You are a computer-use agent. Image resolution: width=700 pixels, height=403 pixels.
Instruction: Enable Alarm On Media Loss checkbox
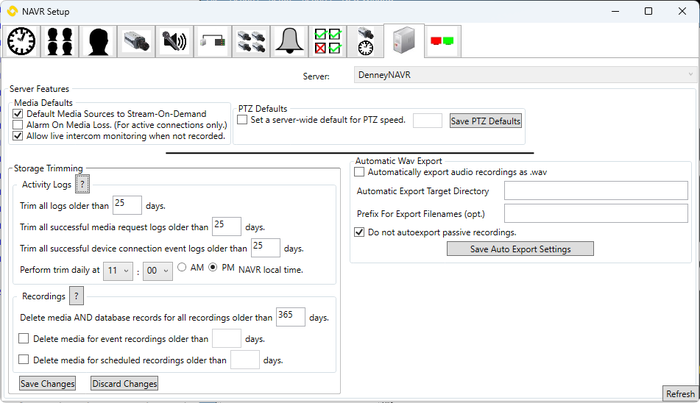[18, 125]
